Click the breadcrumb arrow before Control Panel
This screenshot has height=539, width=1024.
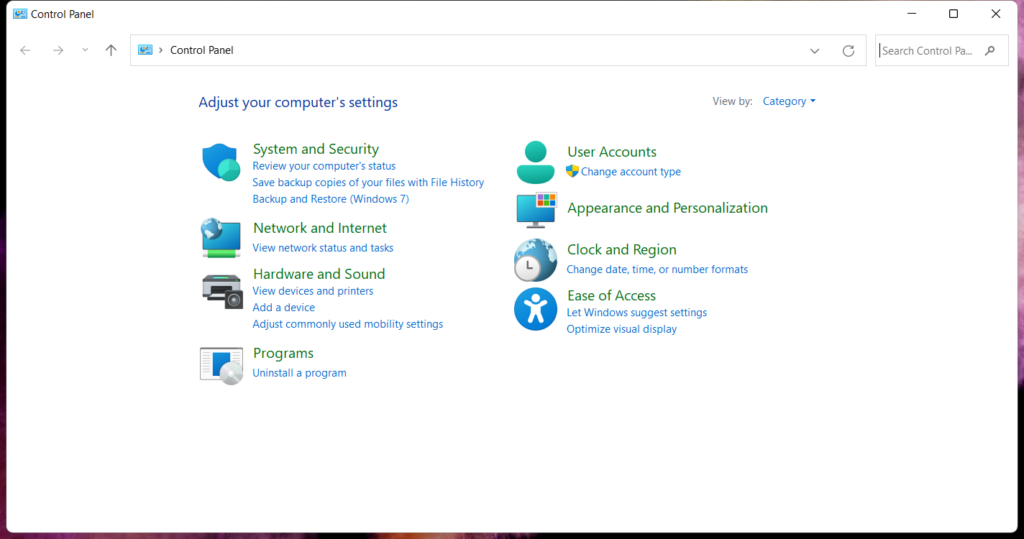(161, 50)
